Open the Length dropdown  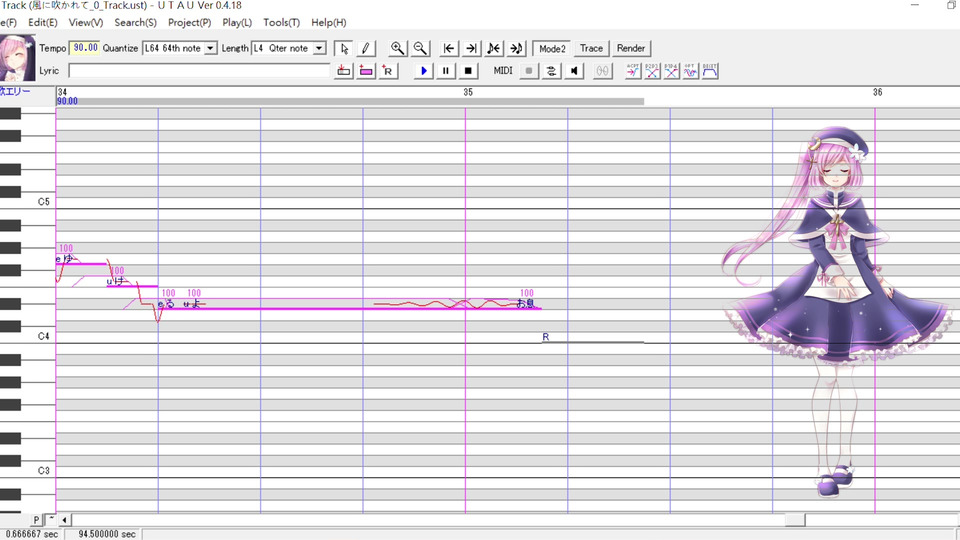[319, 48]
